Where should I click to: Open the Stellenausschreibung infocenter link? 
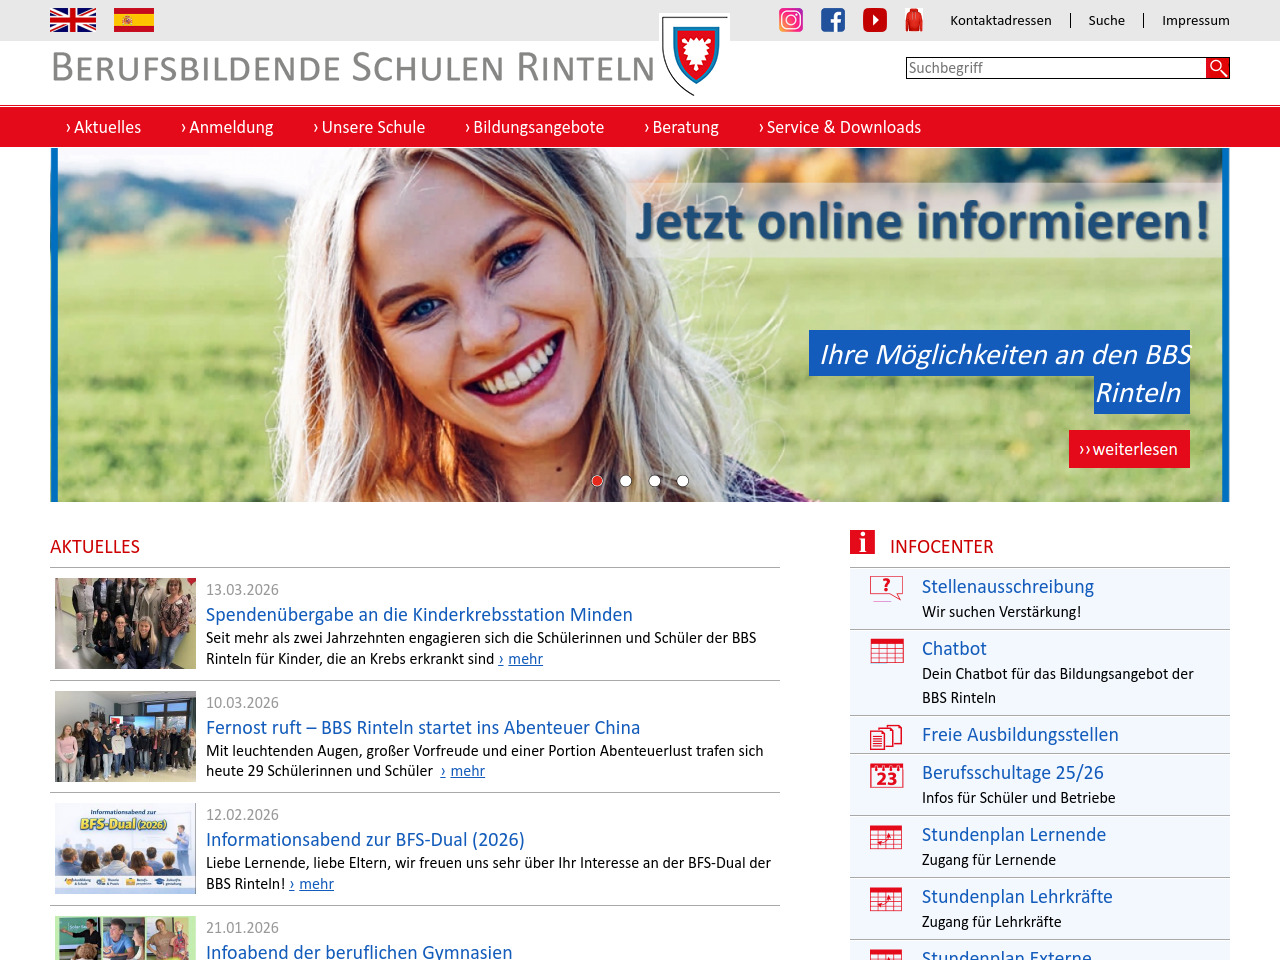tap(1007, 587)
